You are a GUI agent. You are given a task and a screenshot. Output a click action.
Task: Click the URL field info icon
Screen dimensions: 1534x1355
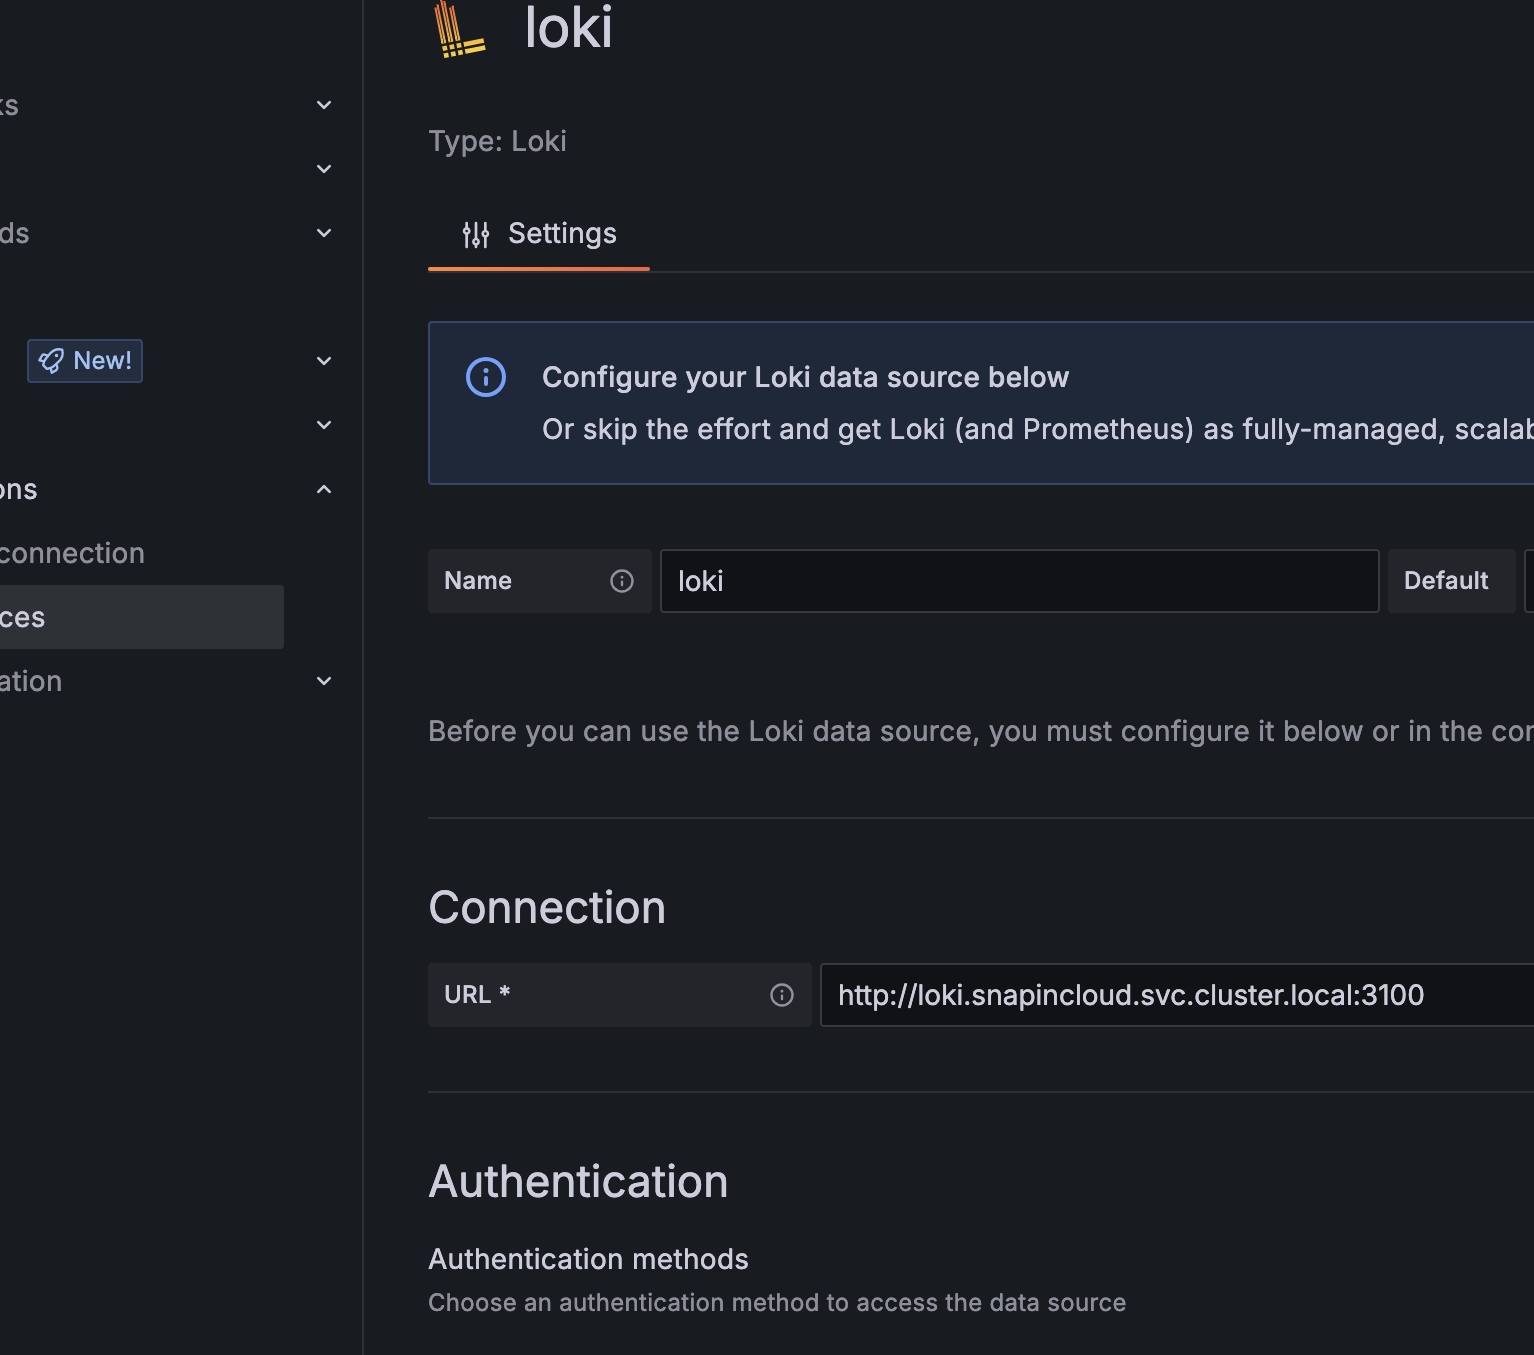pos(782,995)
